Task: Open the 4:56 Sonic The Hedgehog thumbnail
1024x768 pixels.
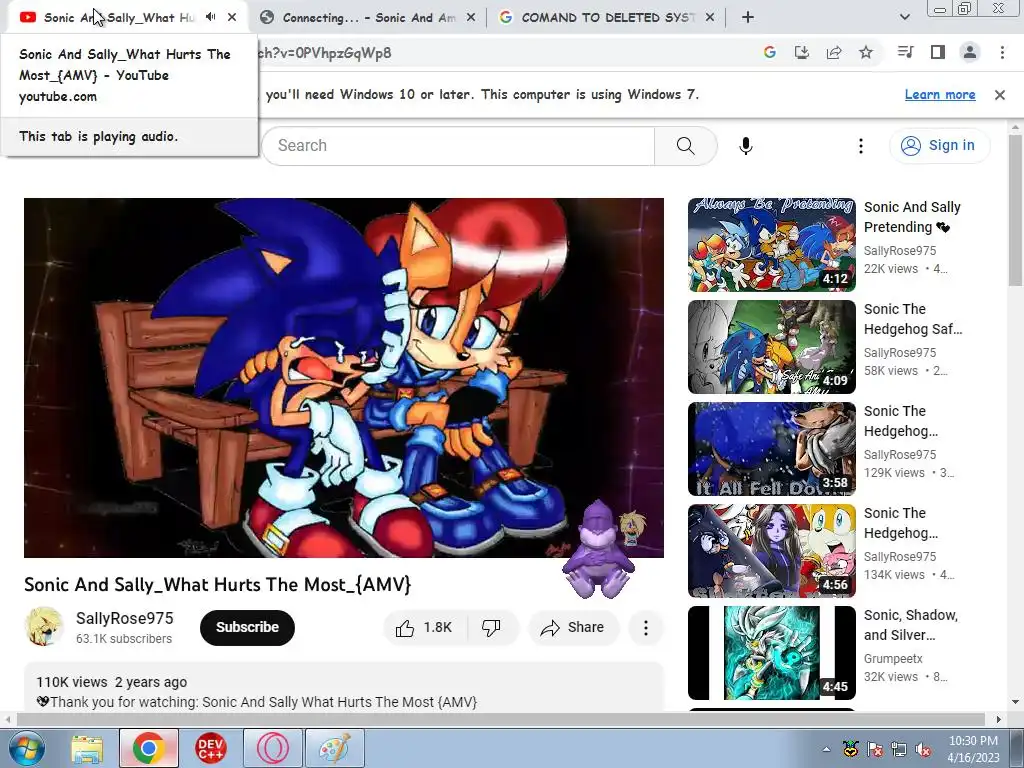Action: [x=771, y=550]
